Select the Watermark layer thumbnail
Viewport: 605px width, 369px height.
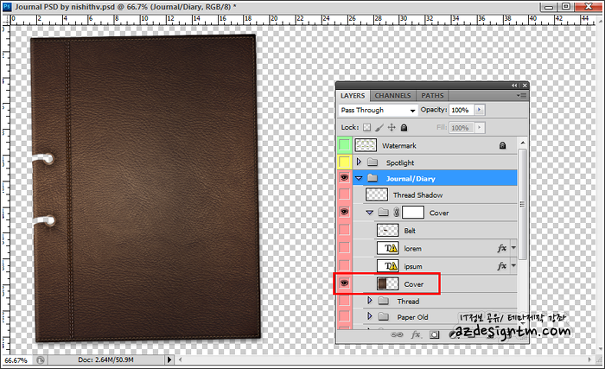pos(365,145)
